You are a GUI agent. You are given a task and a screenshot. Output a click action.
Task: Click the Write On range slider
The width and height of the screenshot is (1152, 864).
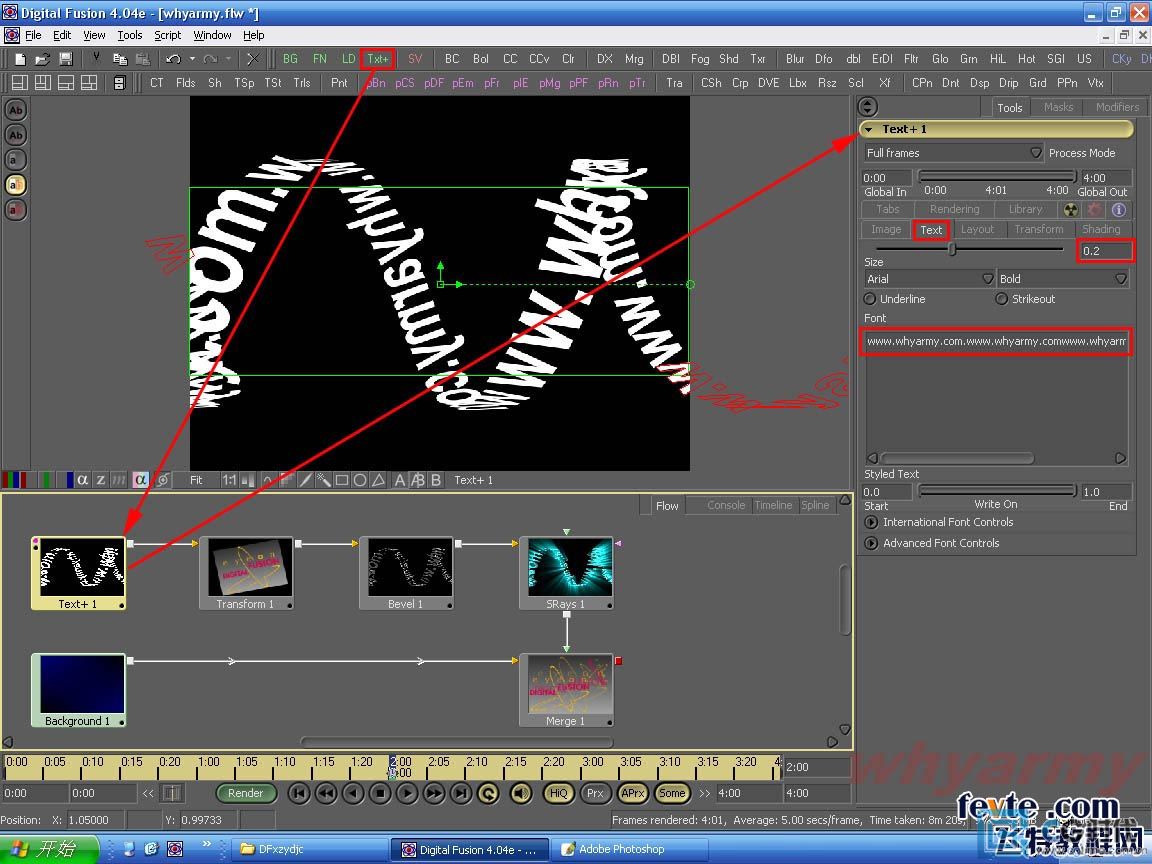coord(997,491)
